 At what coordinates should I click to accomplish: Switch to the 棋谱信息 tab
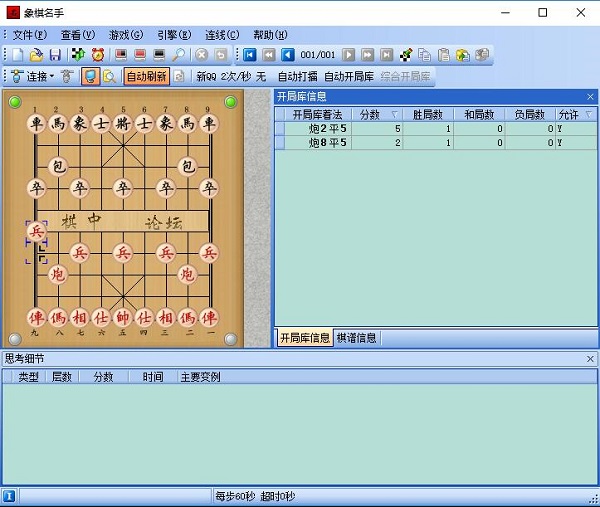tap(356, 338)
